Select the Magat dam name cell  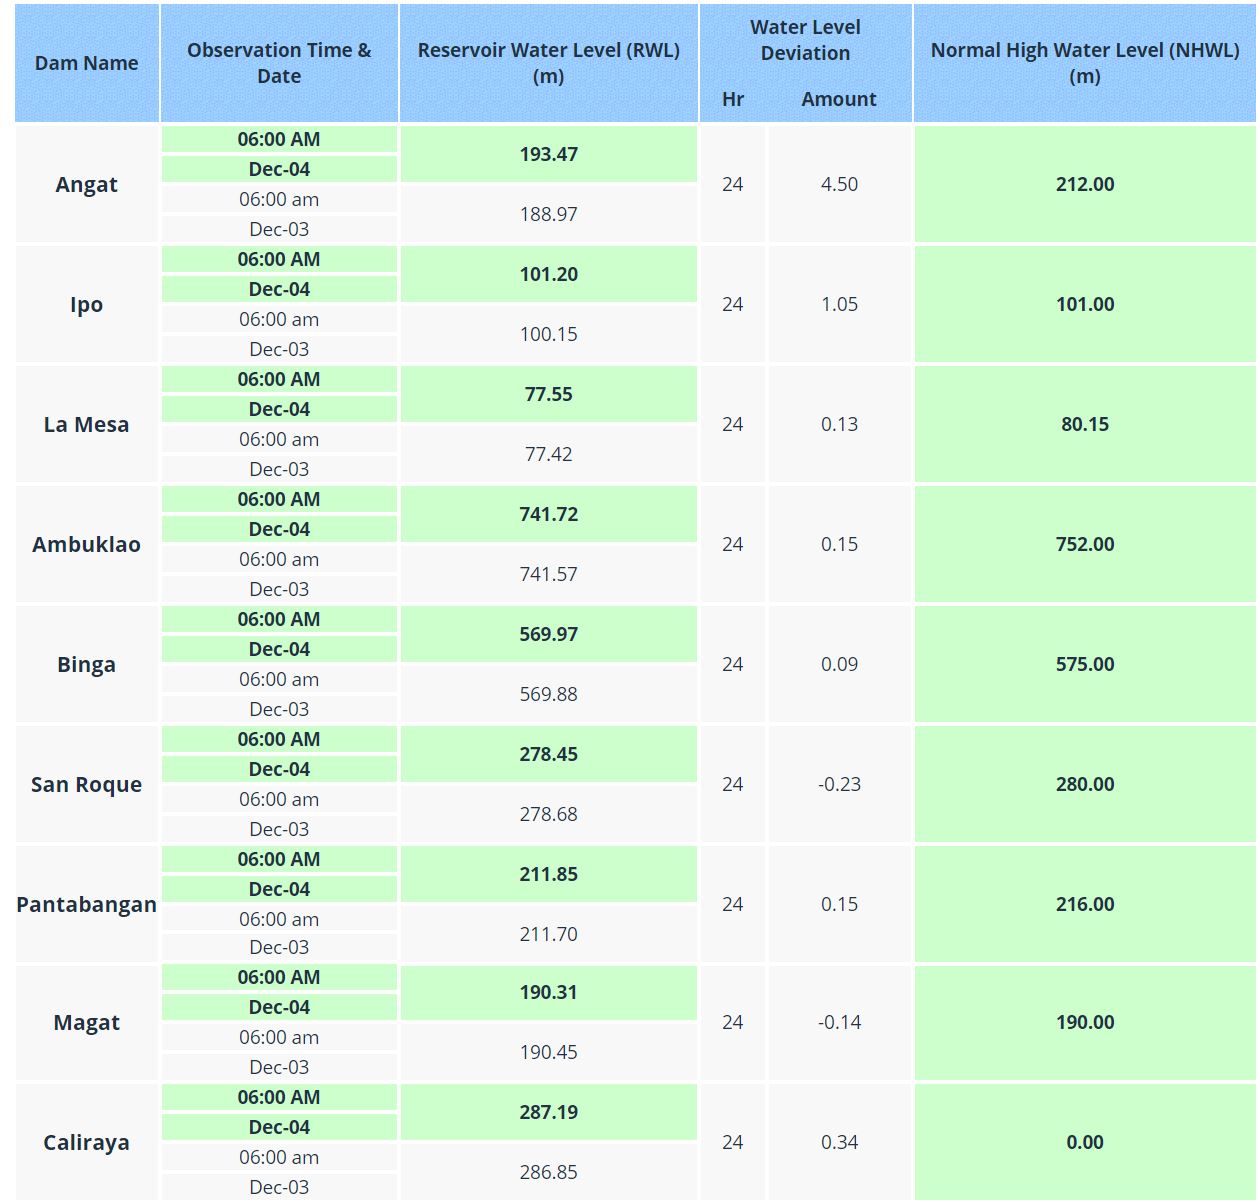point(86,1022)
